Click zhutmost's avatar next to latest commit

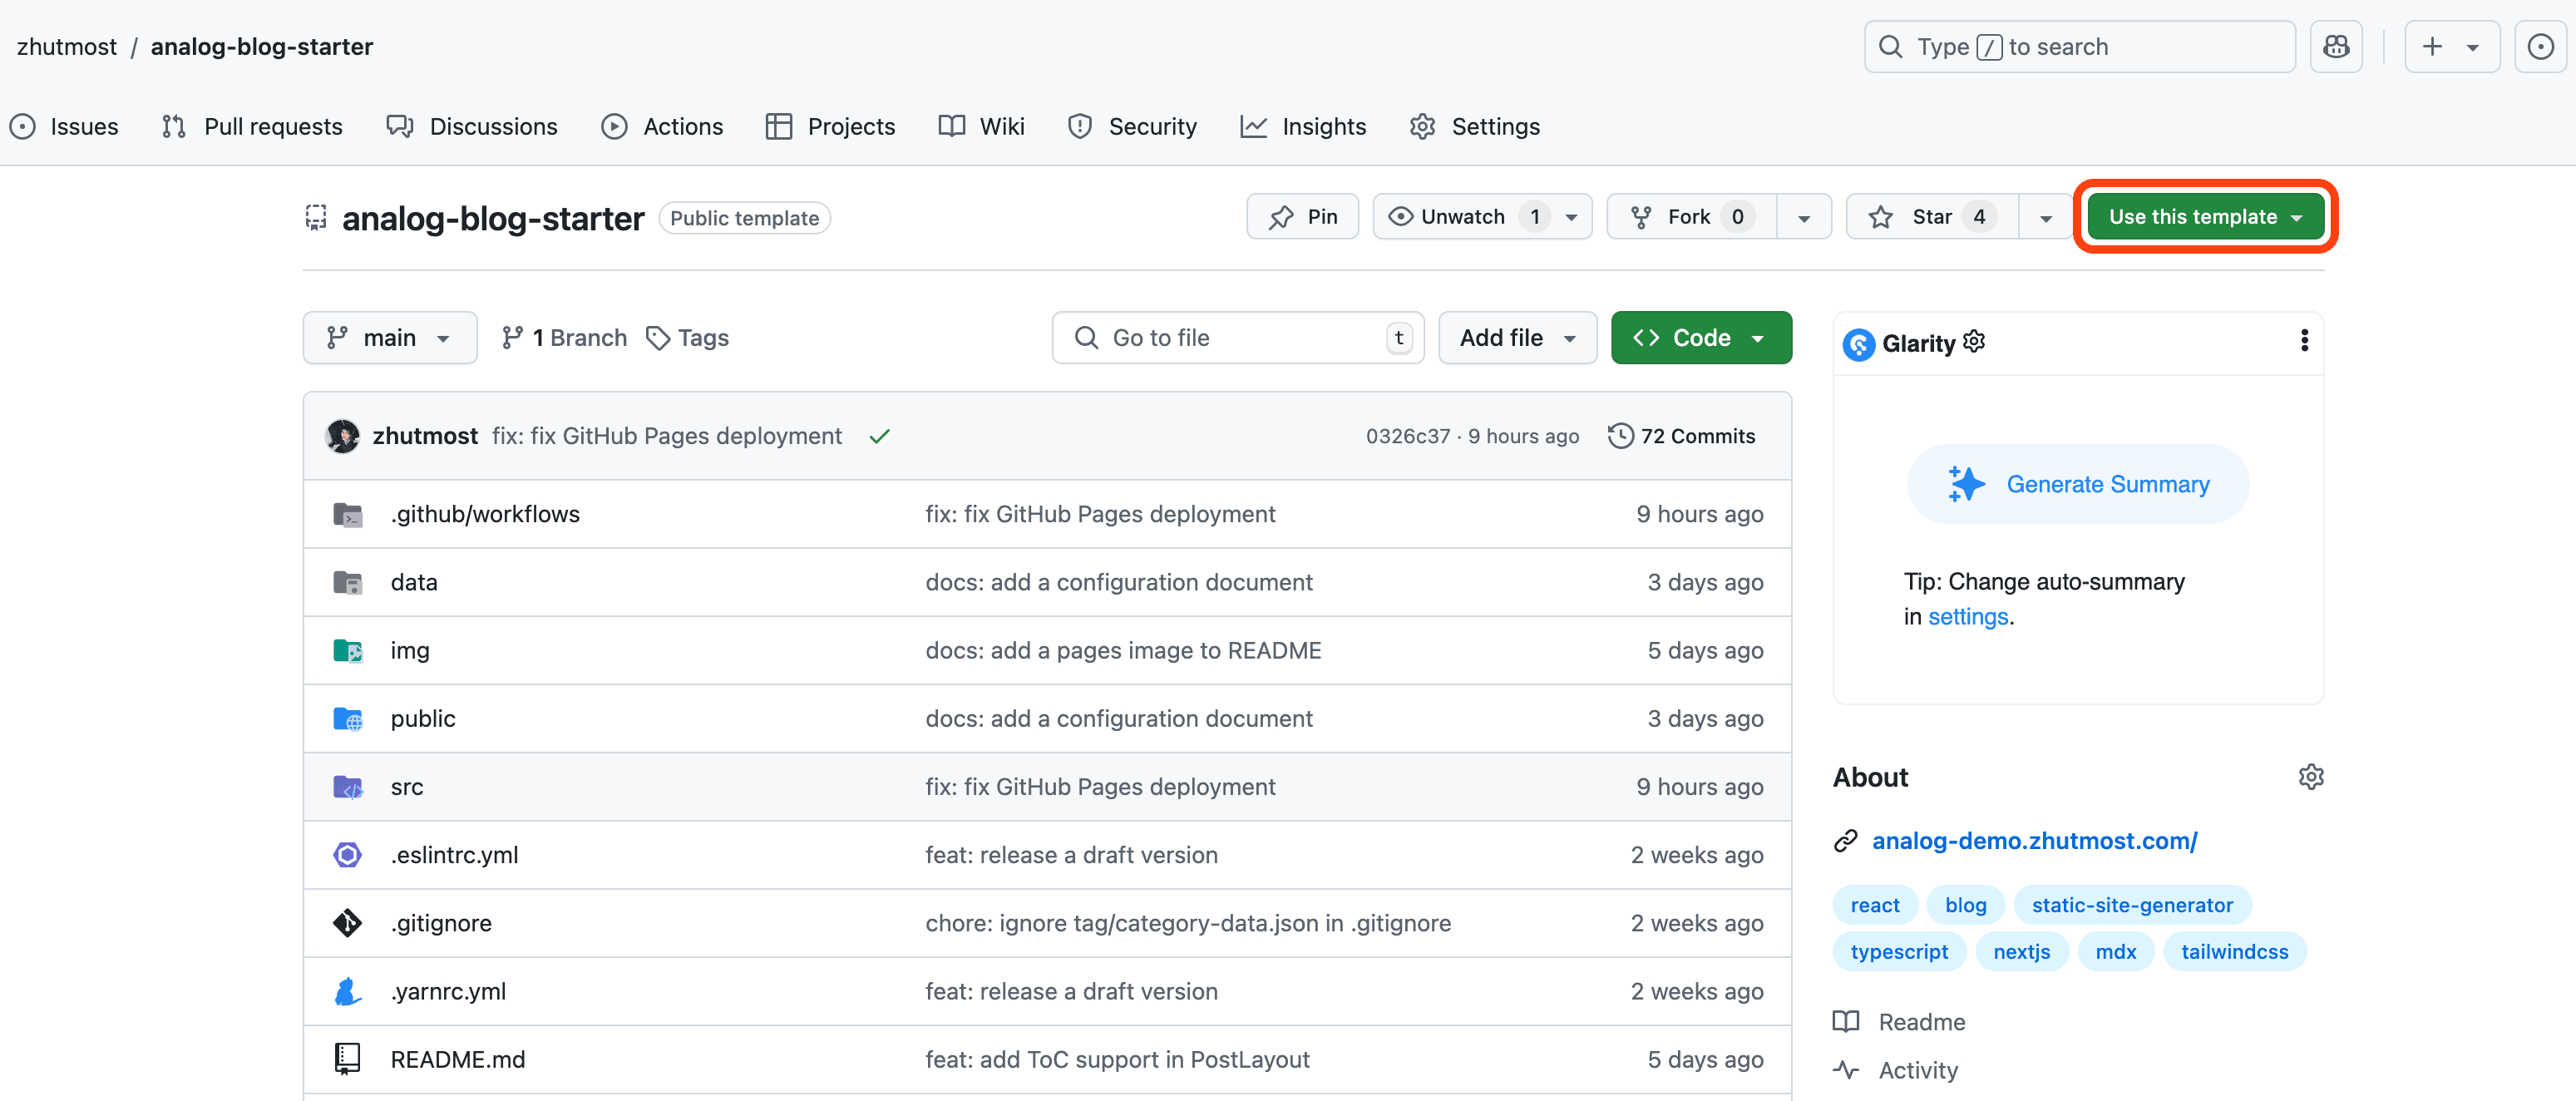tap(342, 435)
